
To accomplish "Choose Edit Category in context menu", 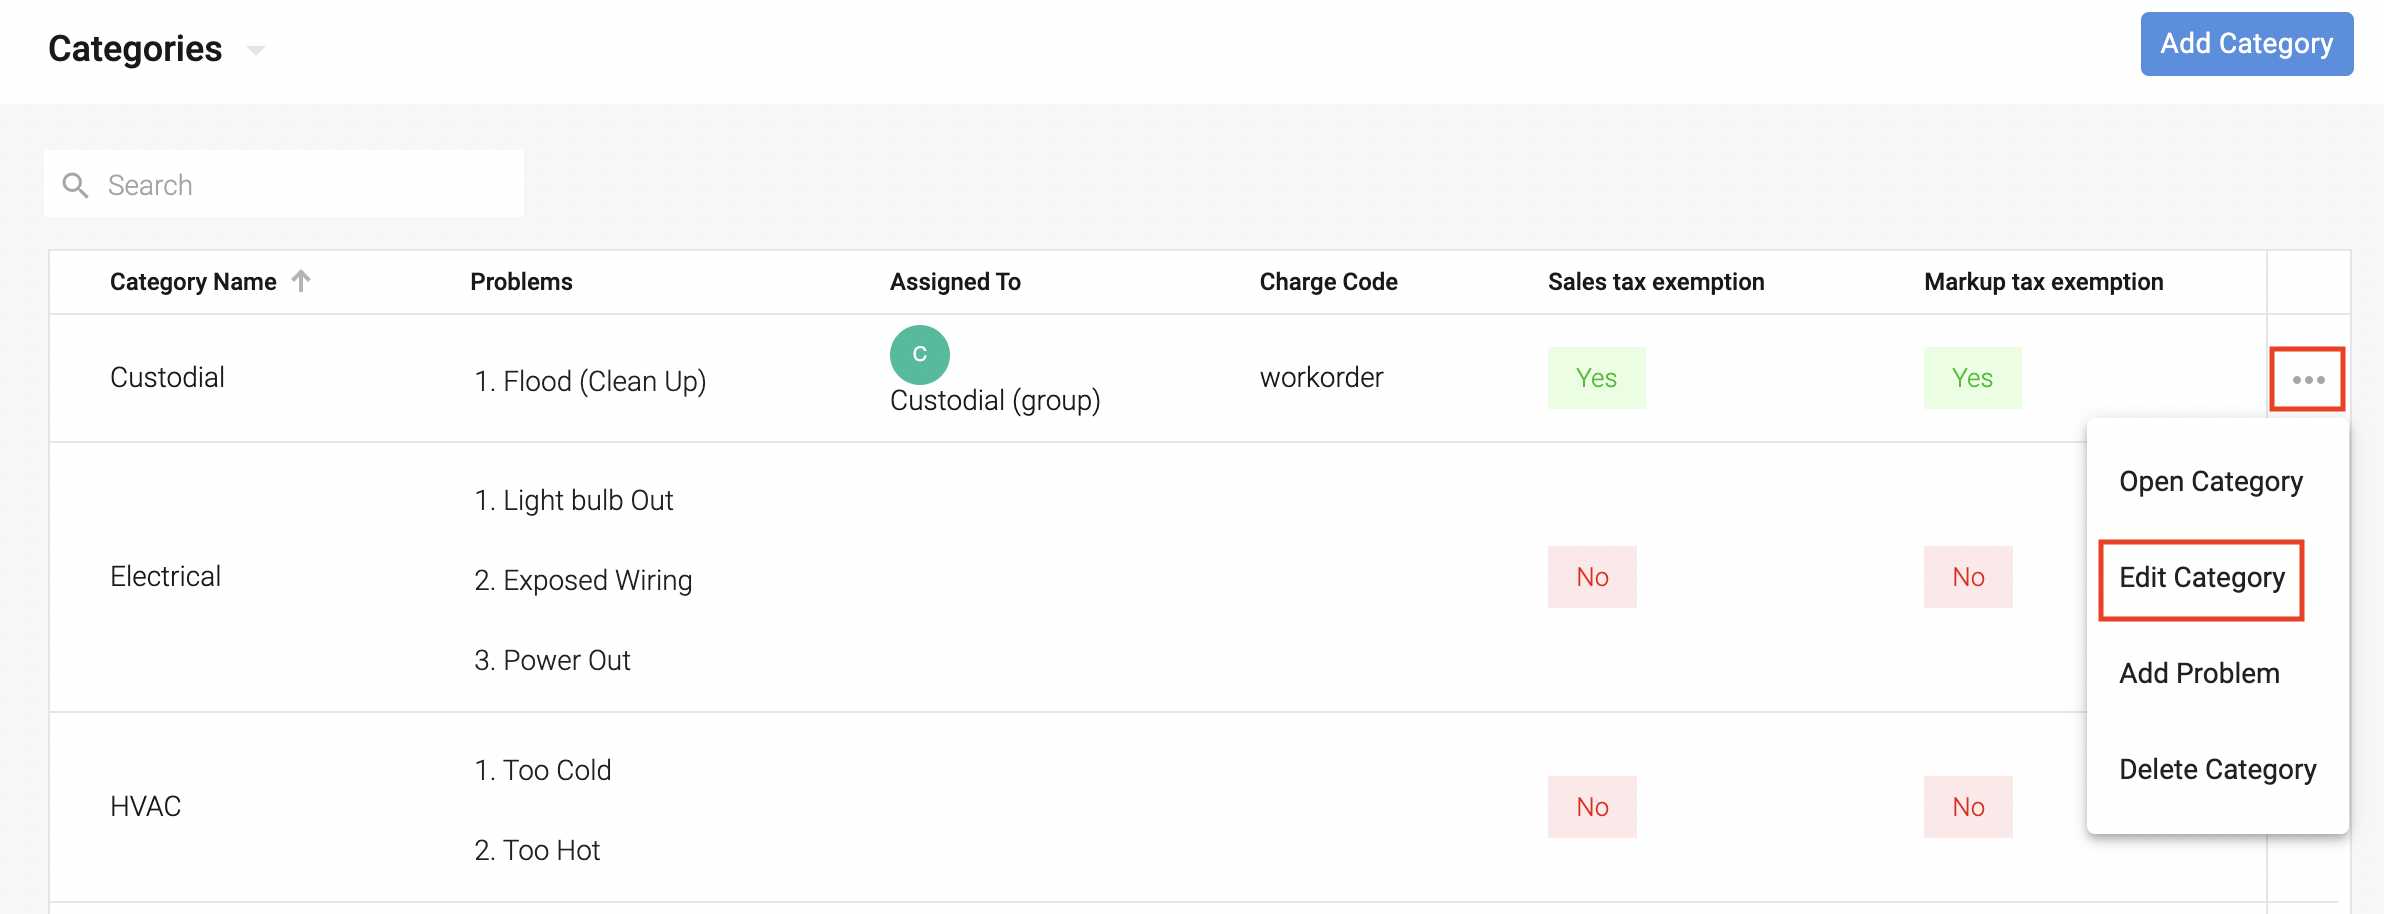I will 2201,578.
